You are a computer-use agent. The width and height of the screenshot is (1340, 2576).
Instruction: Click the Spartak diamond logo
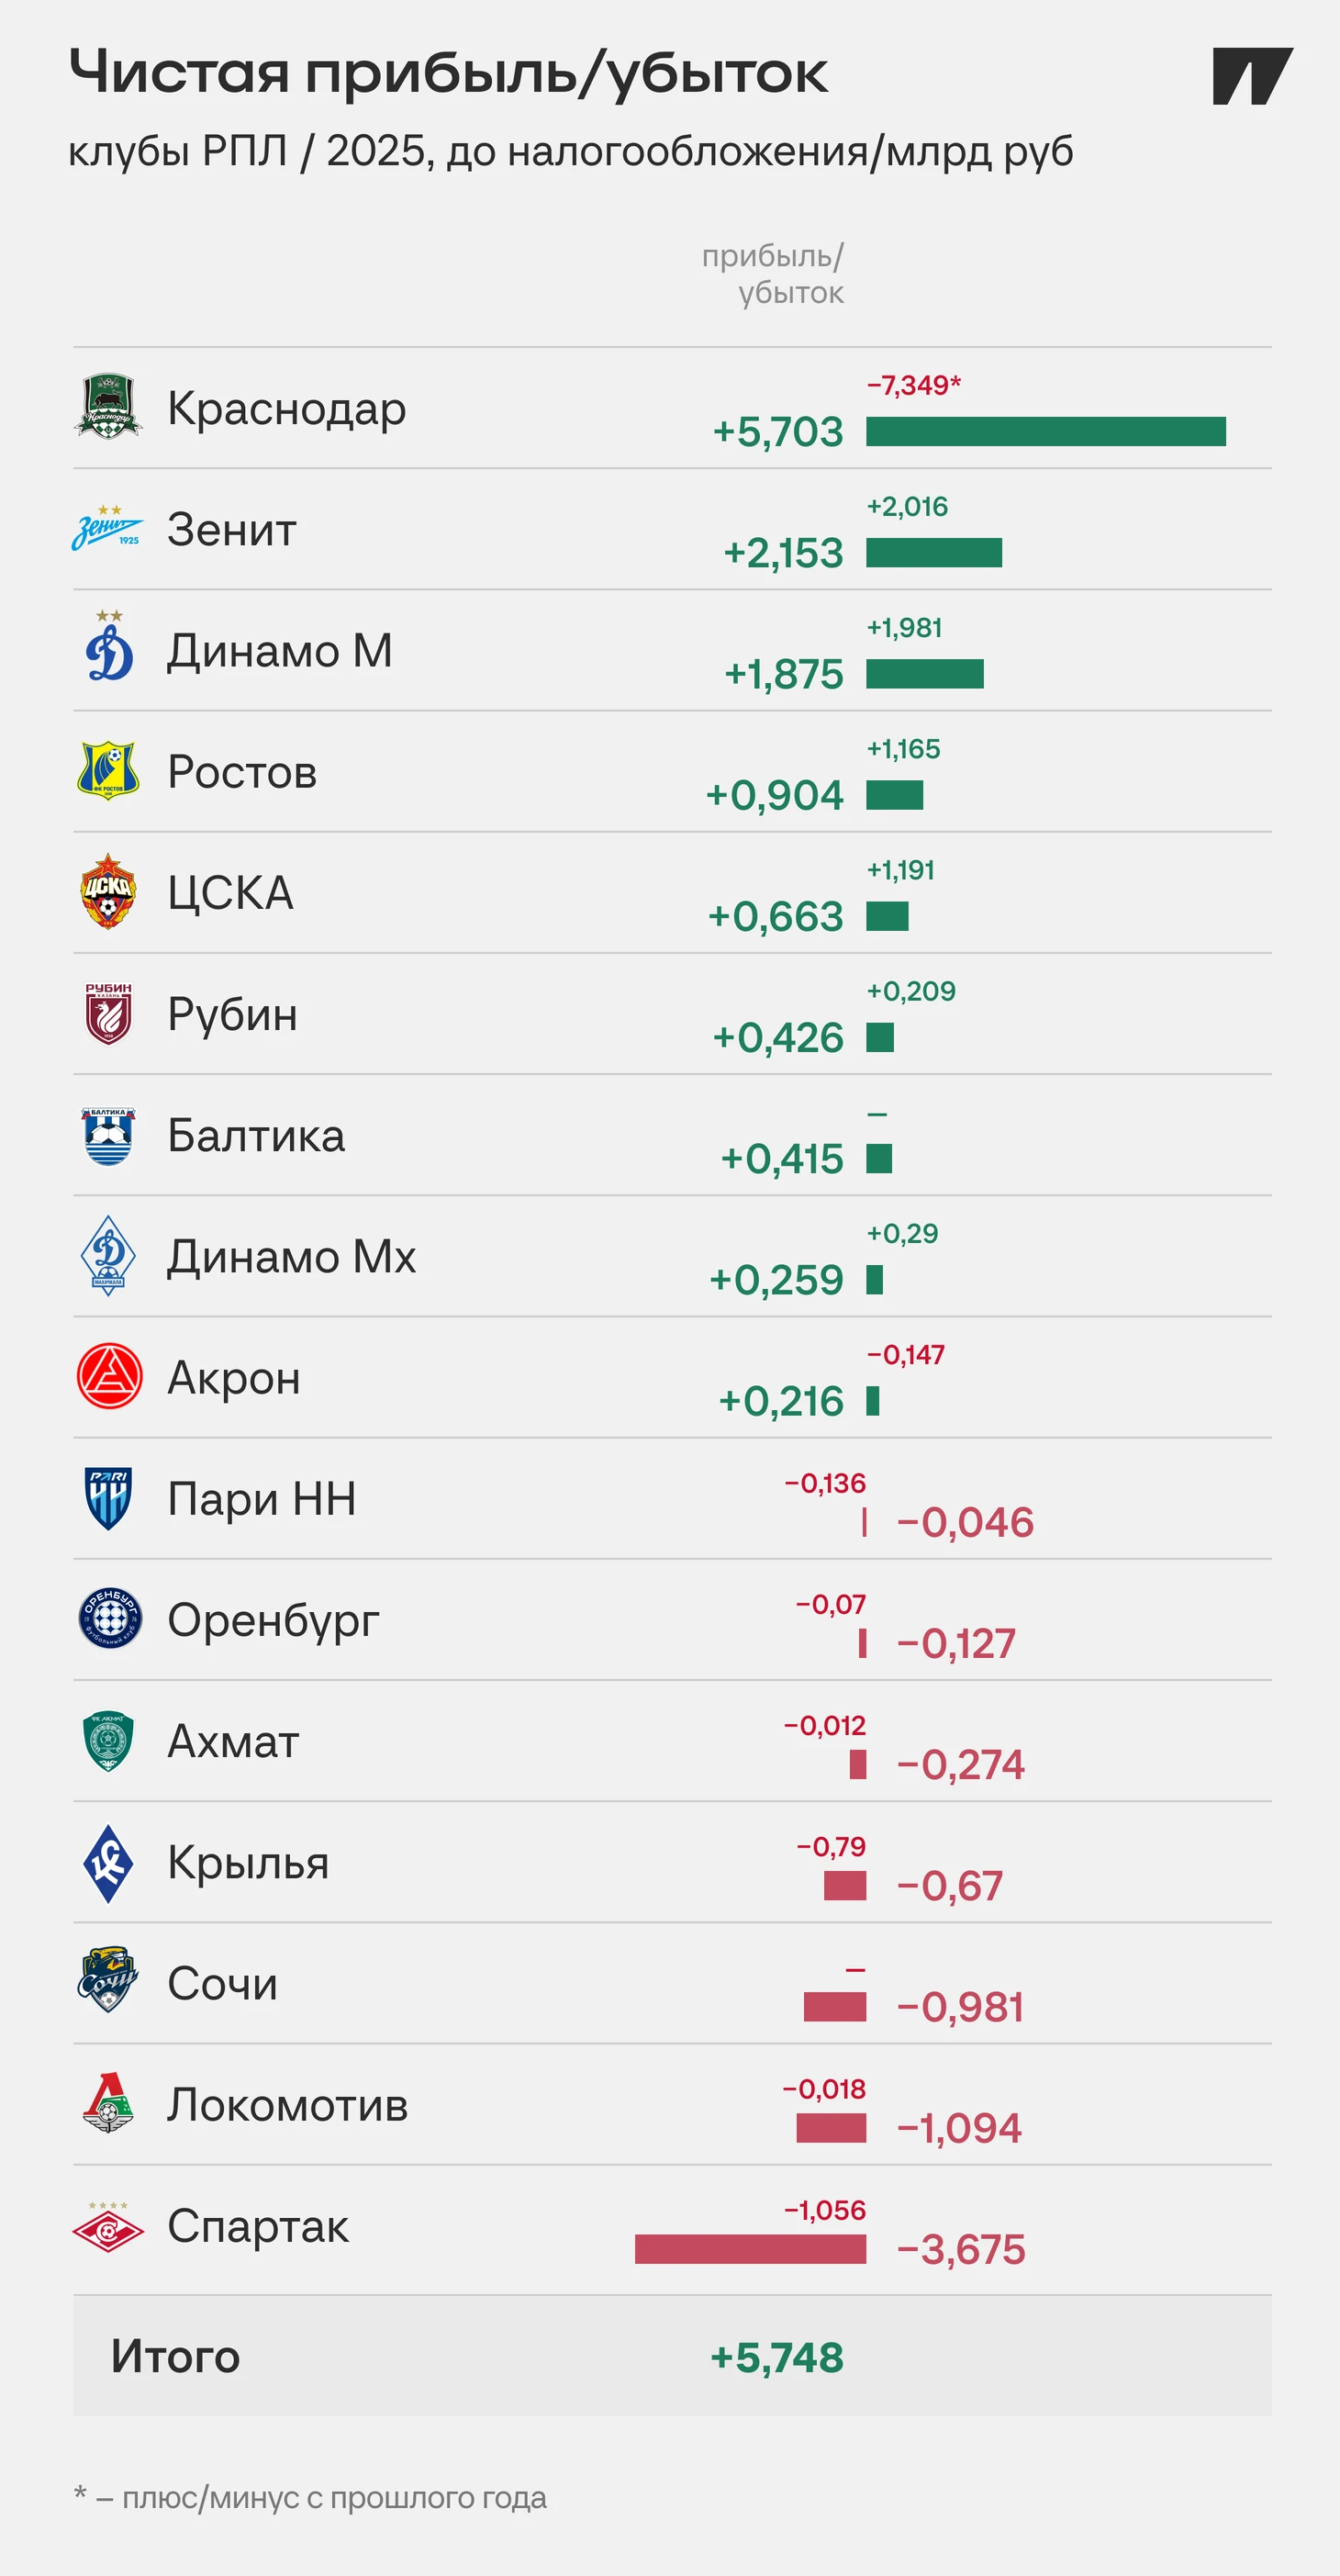(x=108, y=2225)
